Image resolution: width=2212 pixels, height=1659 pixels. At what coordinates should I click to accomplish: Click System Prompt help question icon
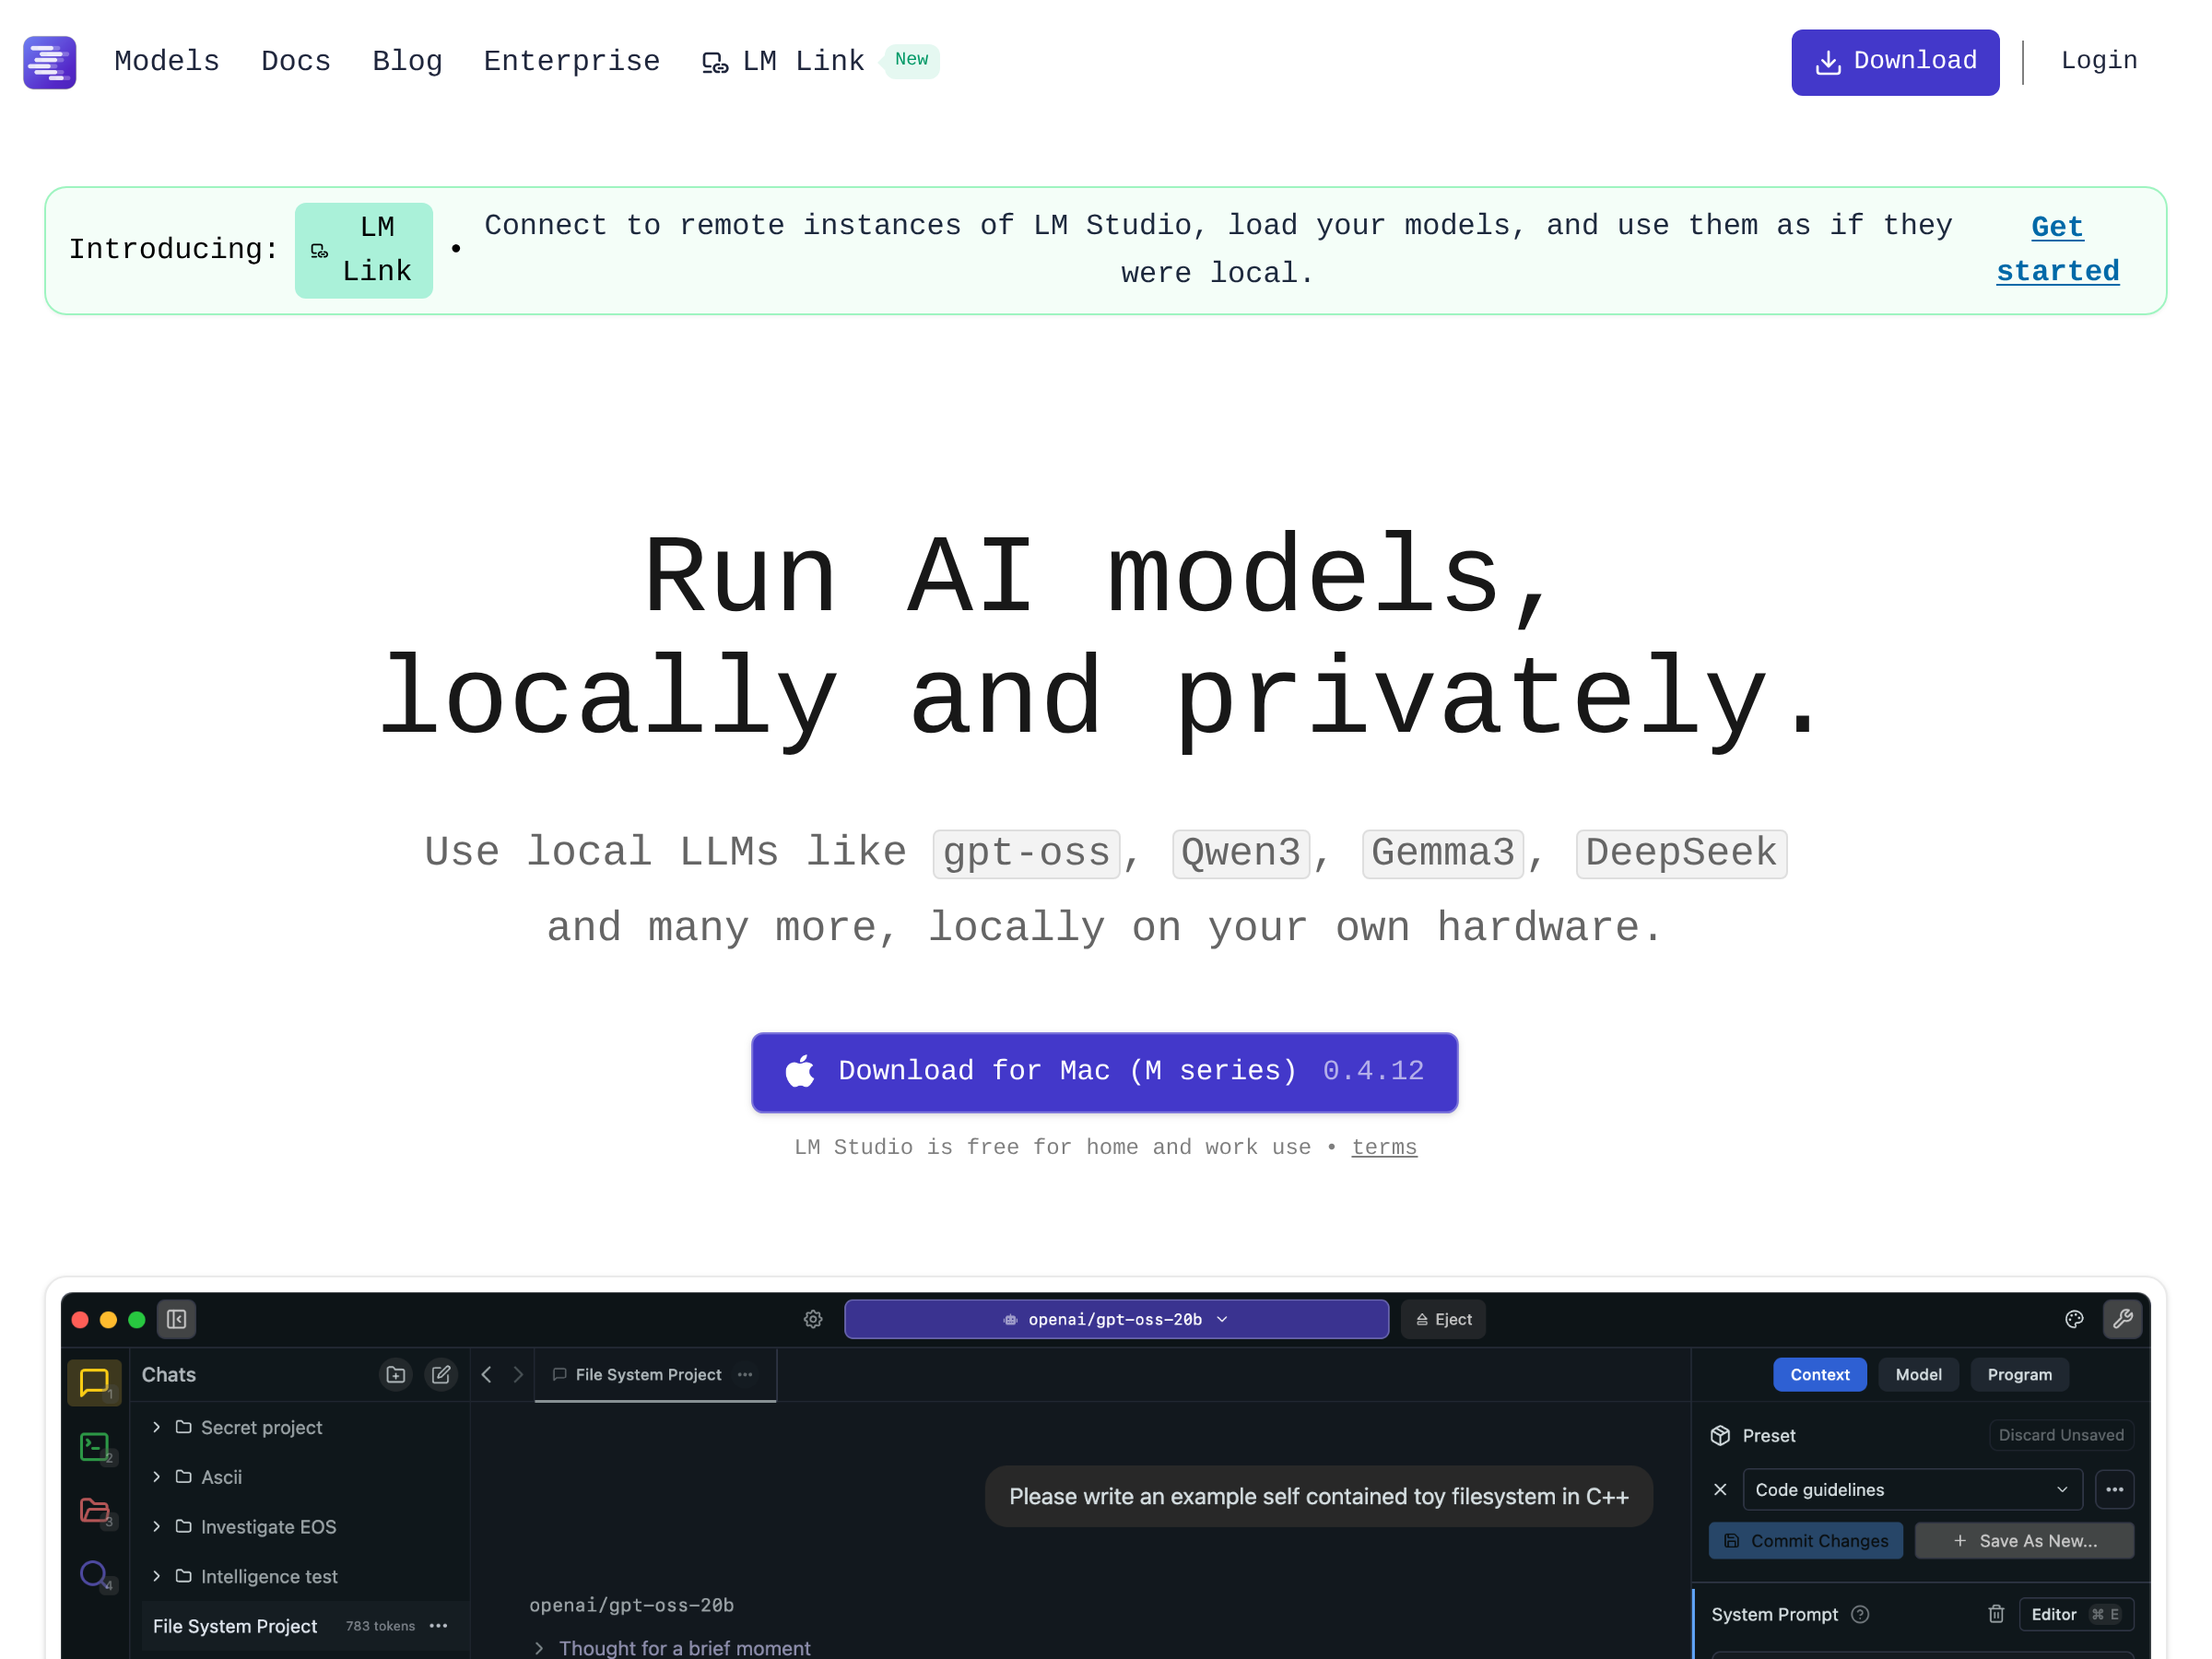point(1860,1615)
